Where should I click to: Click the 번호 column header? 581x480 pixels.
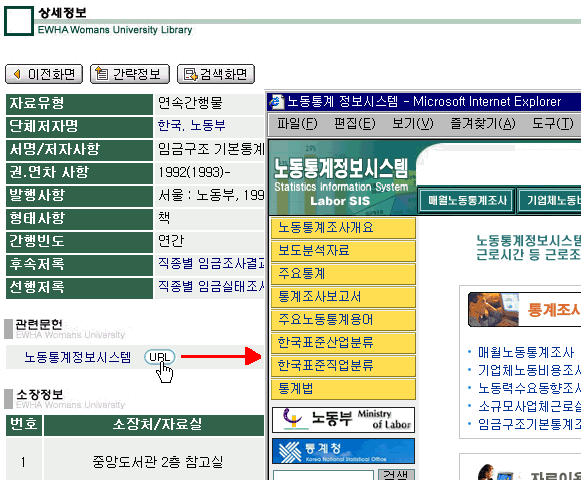click(x=24, y=424)
